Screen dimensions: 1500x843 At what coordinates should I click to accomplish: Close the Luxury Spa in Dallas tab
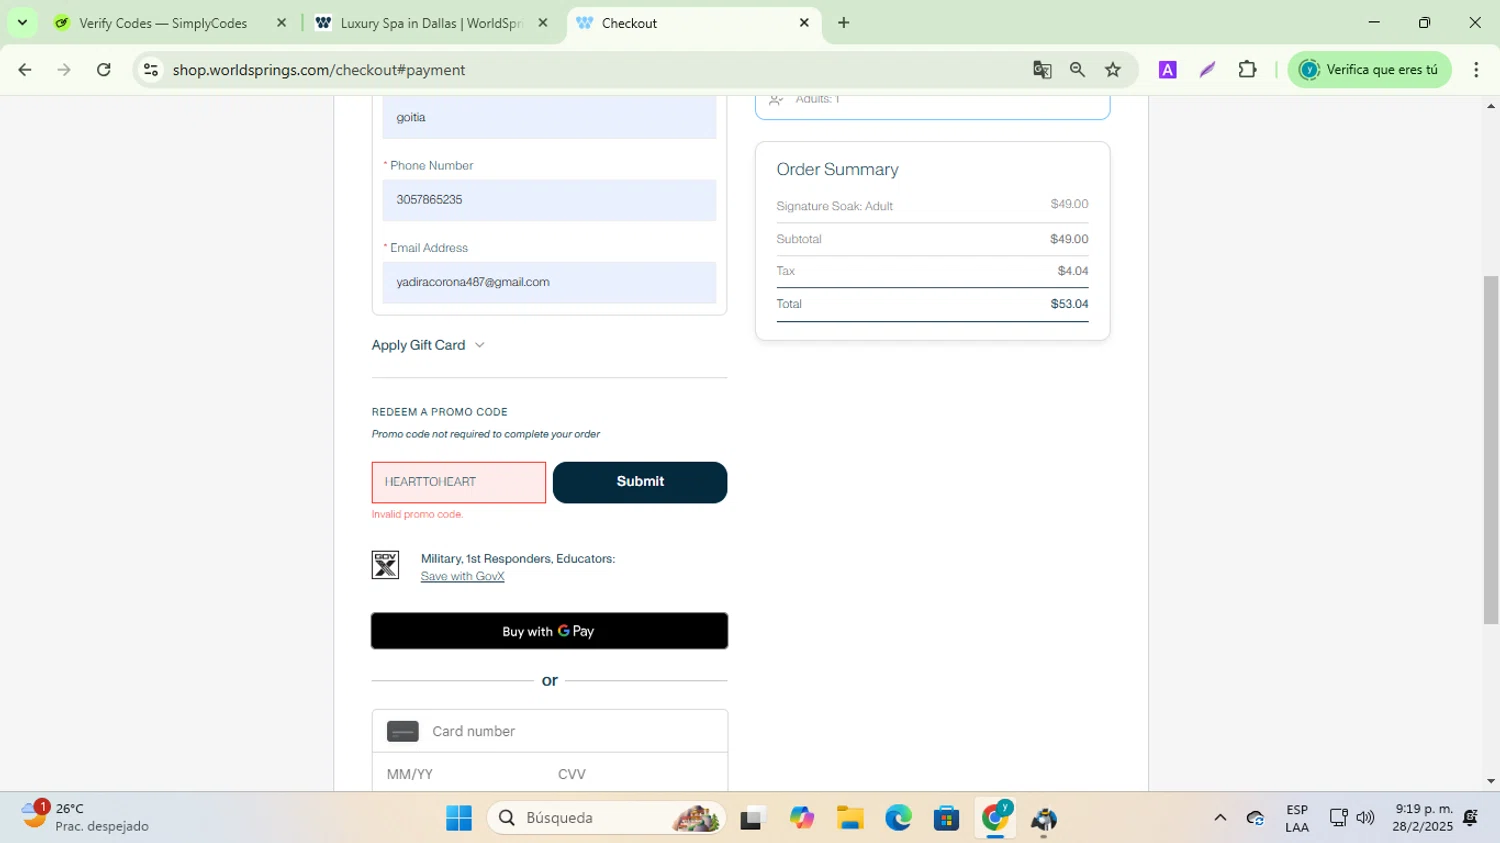[x=543, y=23]
